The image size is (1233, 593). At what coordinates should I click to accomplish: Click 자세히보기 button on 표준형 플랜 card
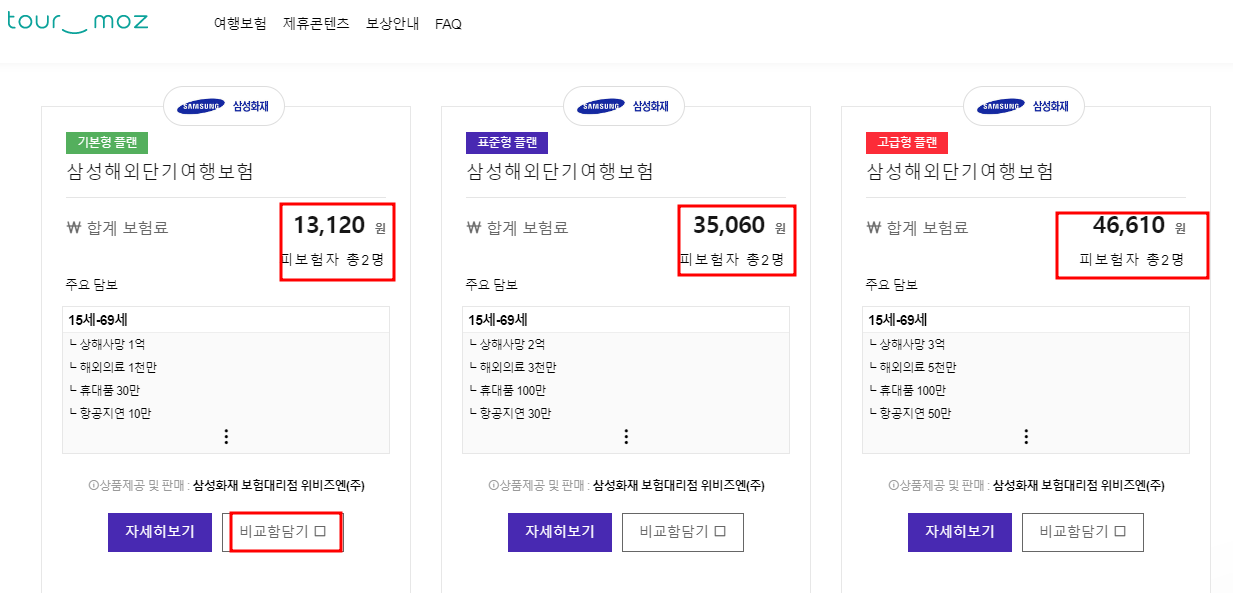(x=560, y=531)
